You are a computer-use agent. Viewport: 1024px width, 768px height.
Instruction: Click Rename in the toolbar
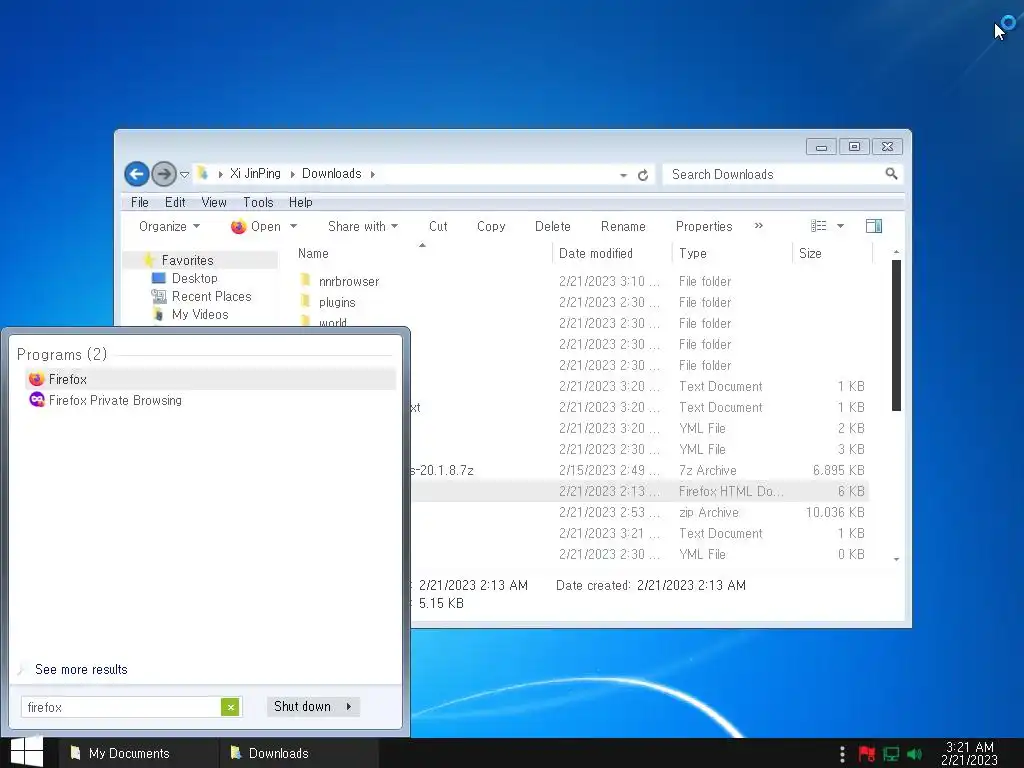pyautogui.click(x=623, y=227)
